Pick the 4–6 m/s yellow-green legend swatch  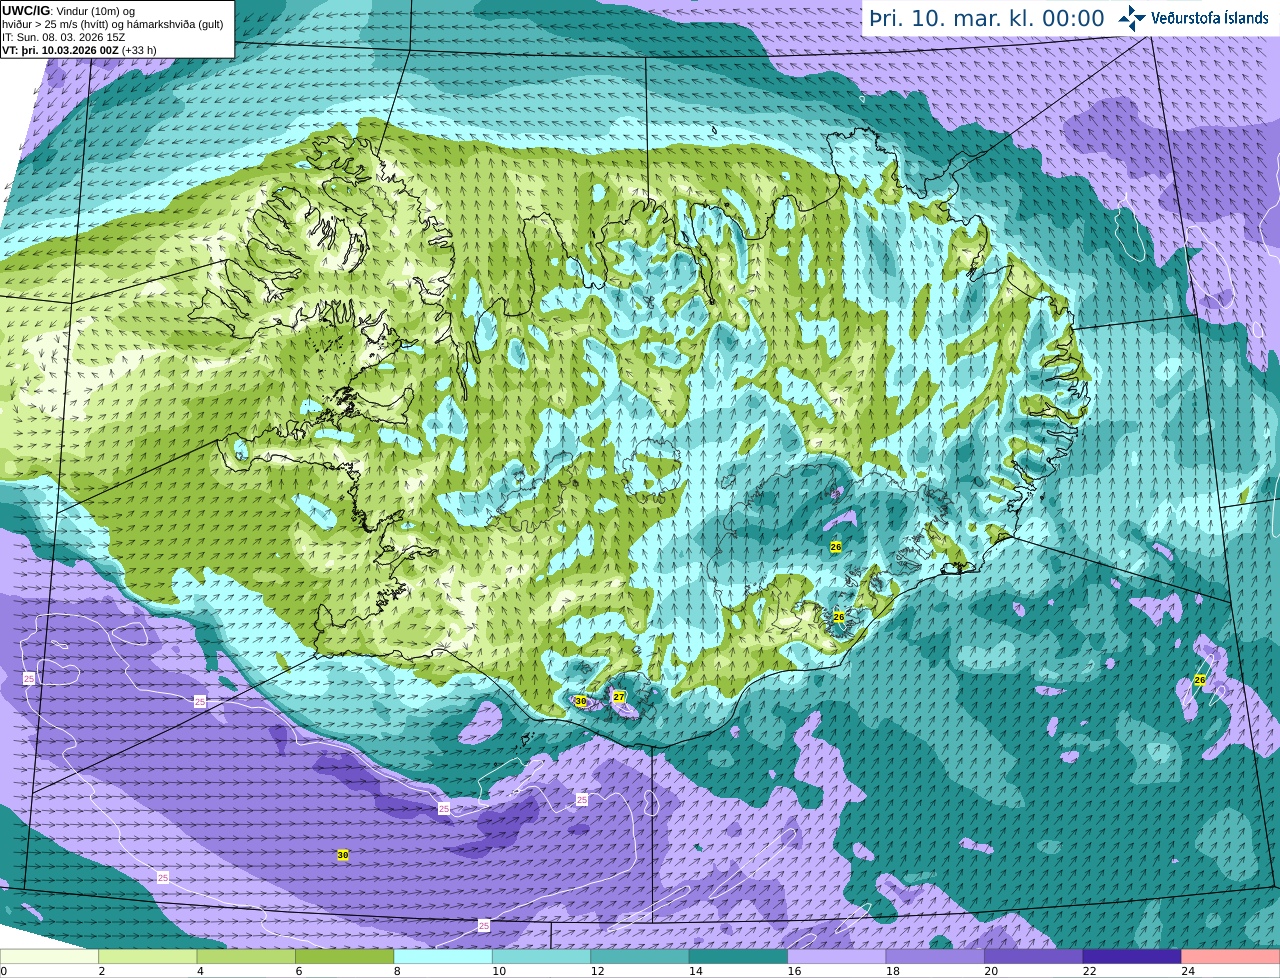[246, 956]
